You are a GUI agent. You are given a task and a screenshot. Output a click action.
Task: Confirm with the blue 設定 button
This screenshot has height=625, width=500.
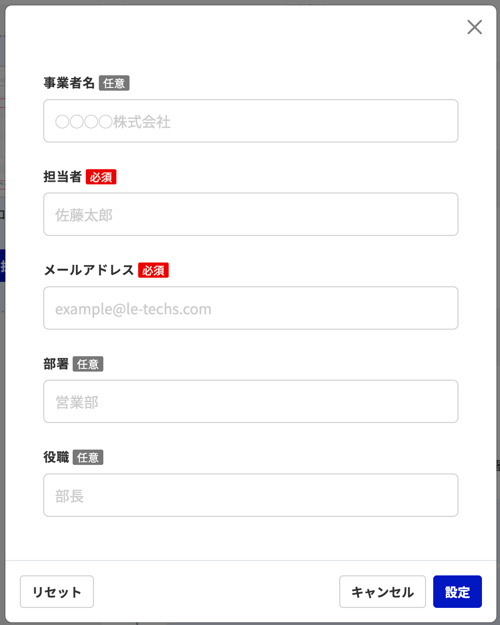point(457,592)
